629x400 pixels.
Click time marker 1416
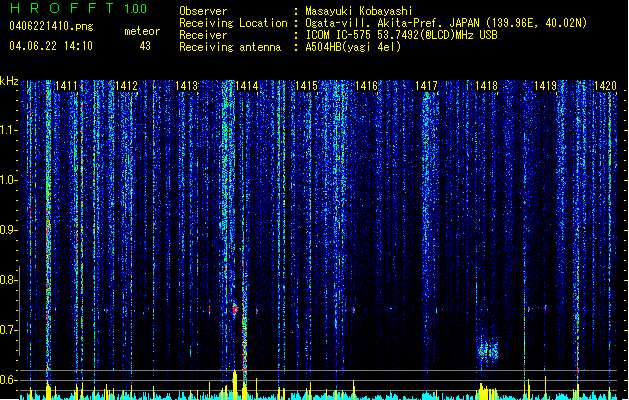pos(366,86)
